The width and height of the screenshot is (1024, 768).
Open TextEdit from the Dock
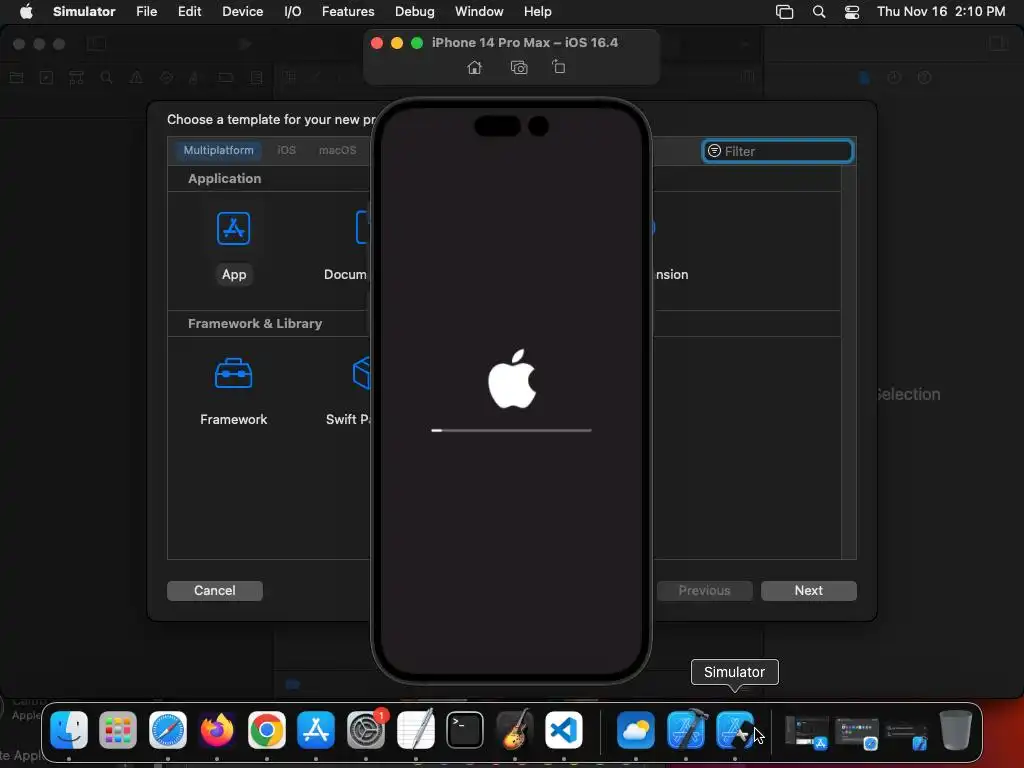click(x=415, y=730)
